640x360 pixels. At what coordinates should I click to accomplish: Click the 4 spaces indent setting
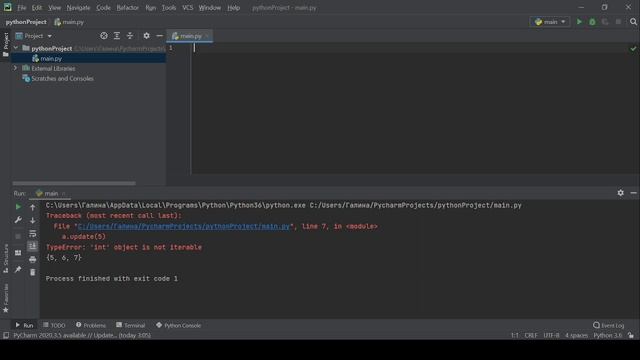[576, 336]
